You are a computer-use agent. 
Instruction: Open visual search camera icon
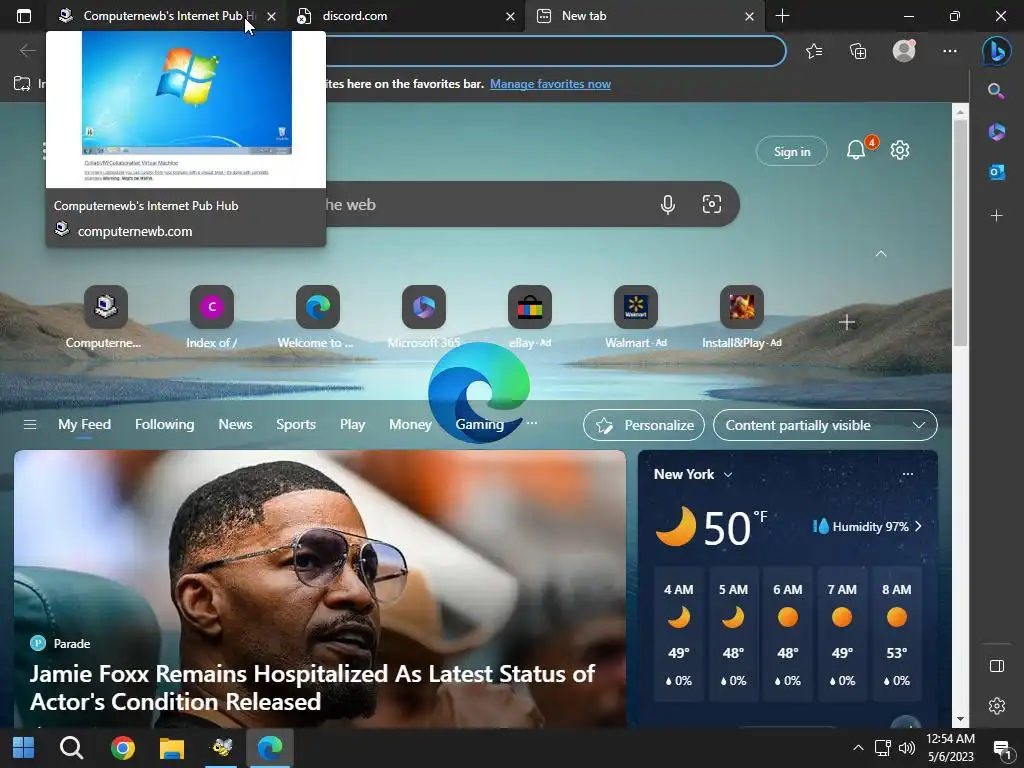(711, 204)
